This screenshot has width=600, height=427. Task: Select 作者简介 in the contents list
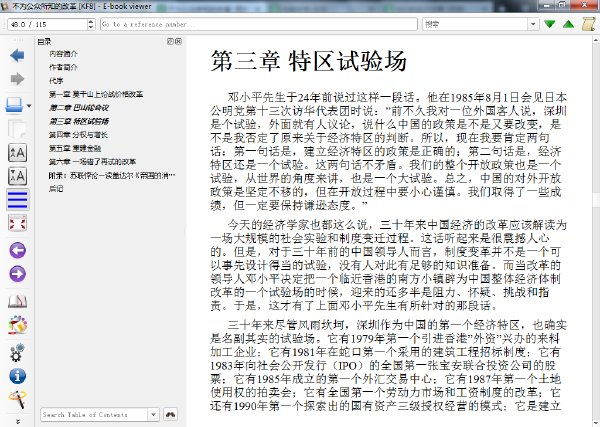coord(63,67)
